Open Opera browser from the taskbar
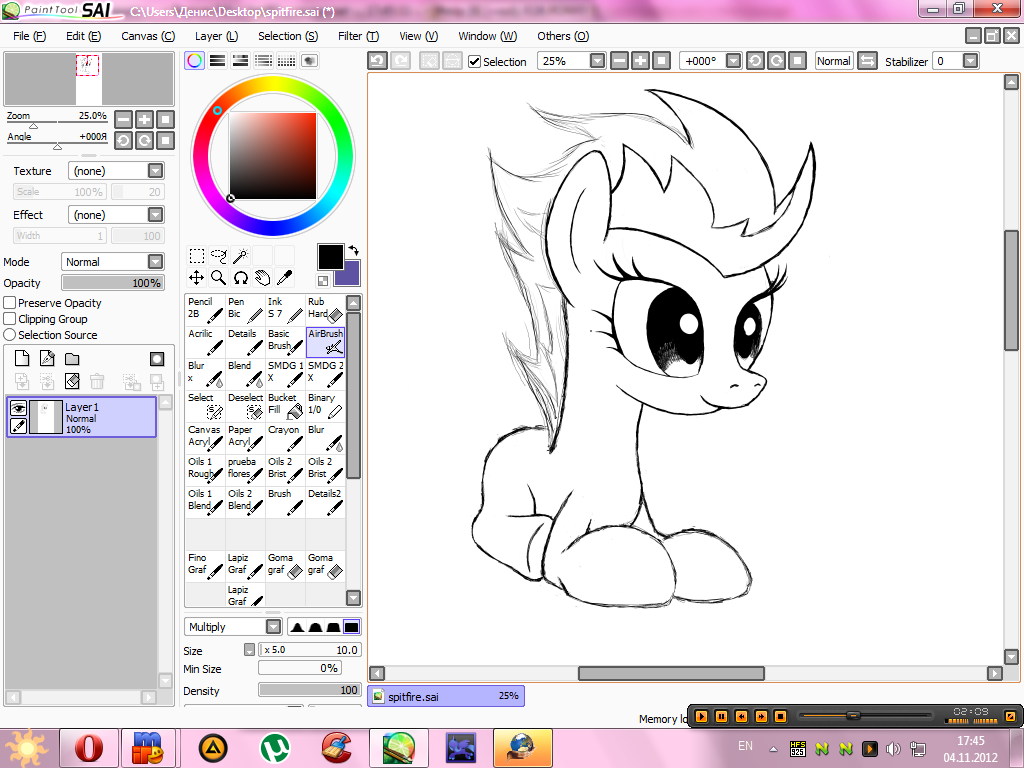1024x768 pixels. [x=89, y=748]
